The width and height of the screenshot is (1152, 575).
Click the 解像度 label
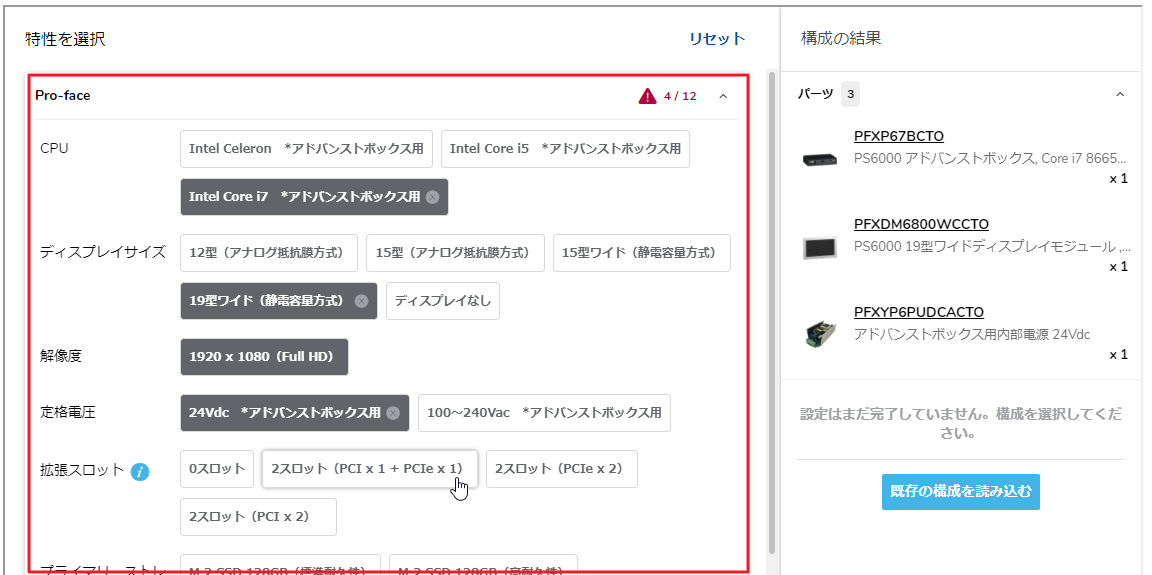[x=60, y=357]
